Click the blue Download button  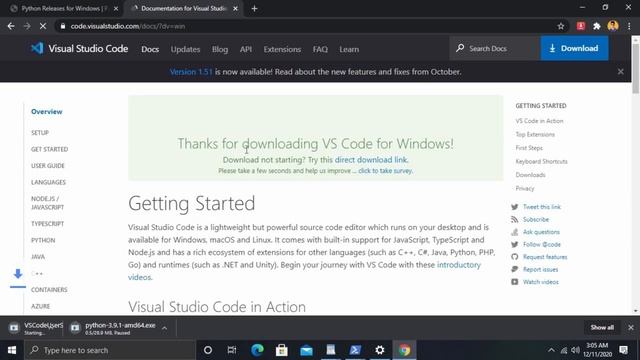[574, 48]
